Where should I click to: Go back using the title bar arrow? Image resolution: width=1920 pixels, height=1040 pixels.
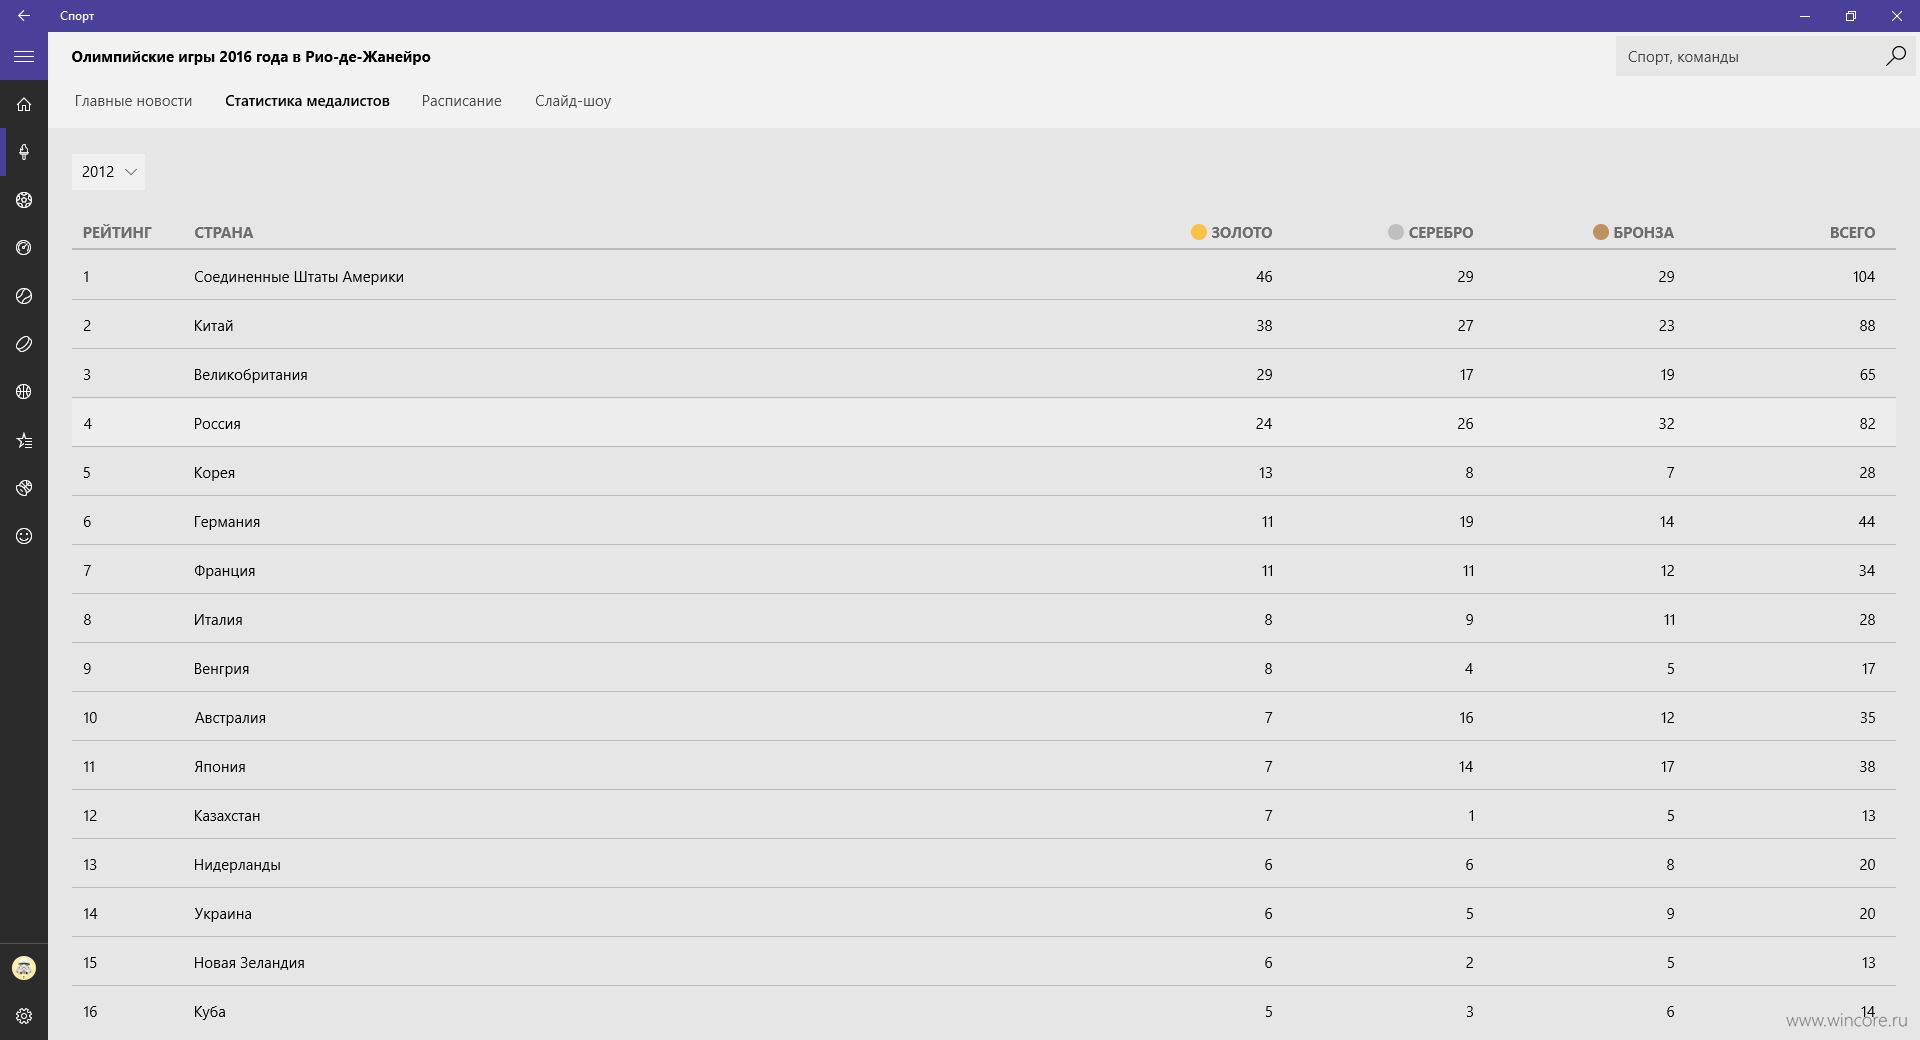24,16
